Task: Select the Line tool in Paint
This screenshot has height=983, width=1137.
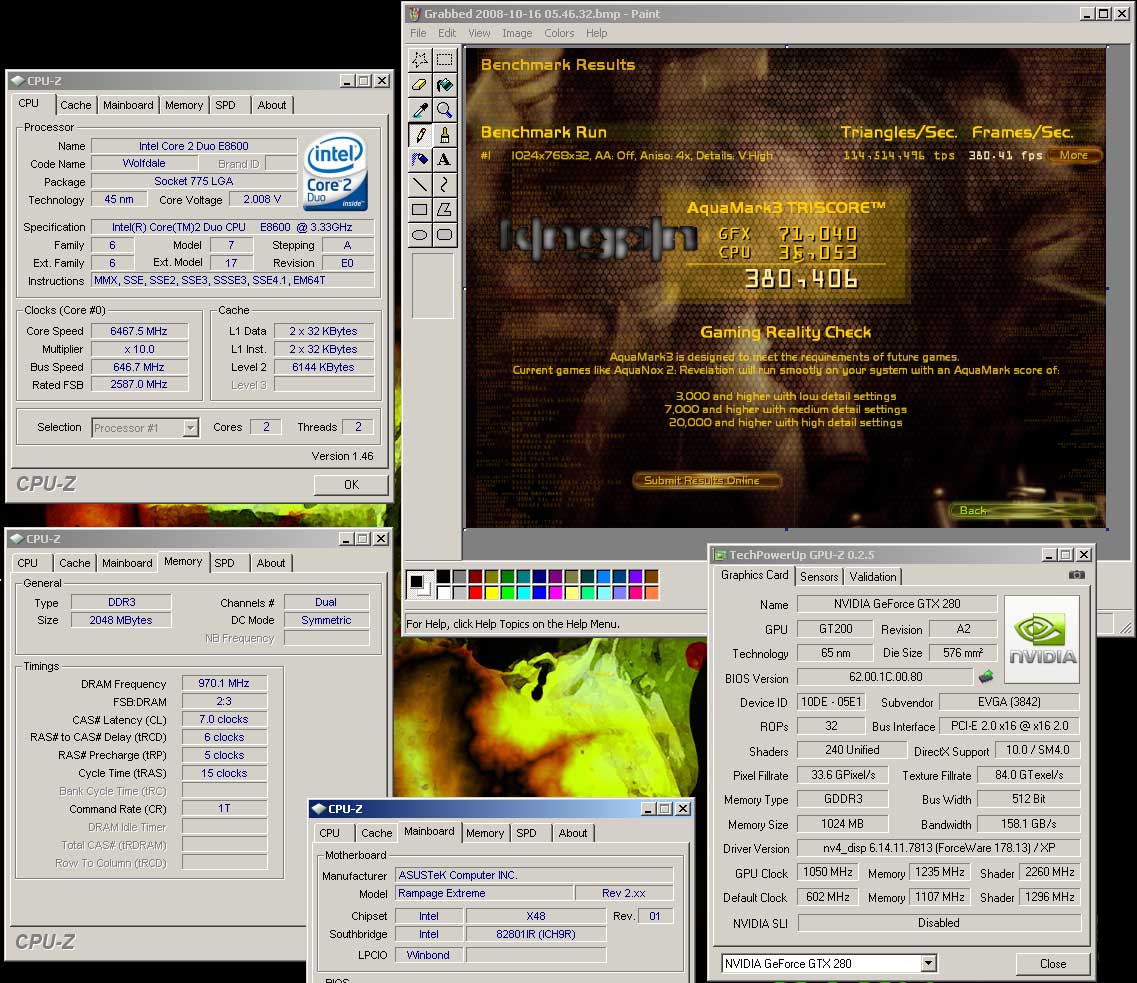Action: click(x=420, y=185)
